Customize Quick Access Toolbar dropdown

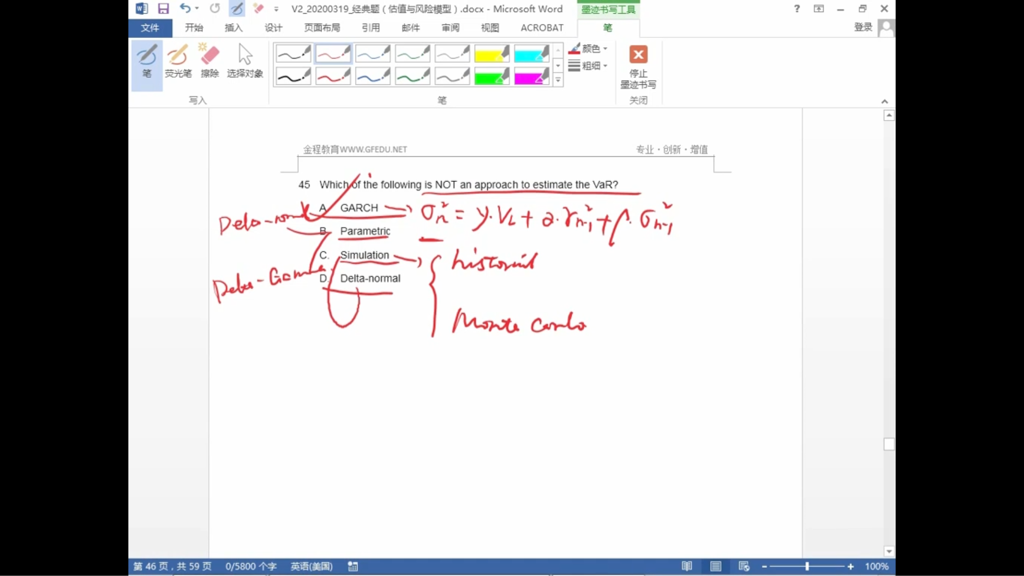[x=276, y=9]
